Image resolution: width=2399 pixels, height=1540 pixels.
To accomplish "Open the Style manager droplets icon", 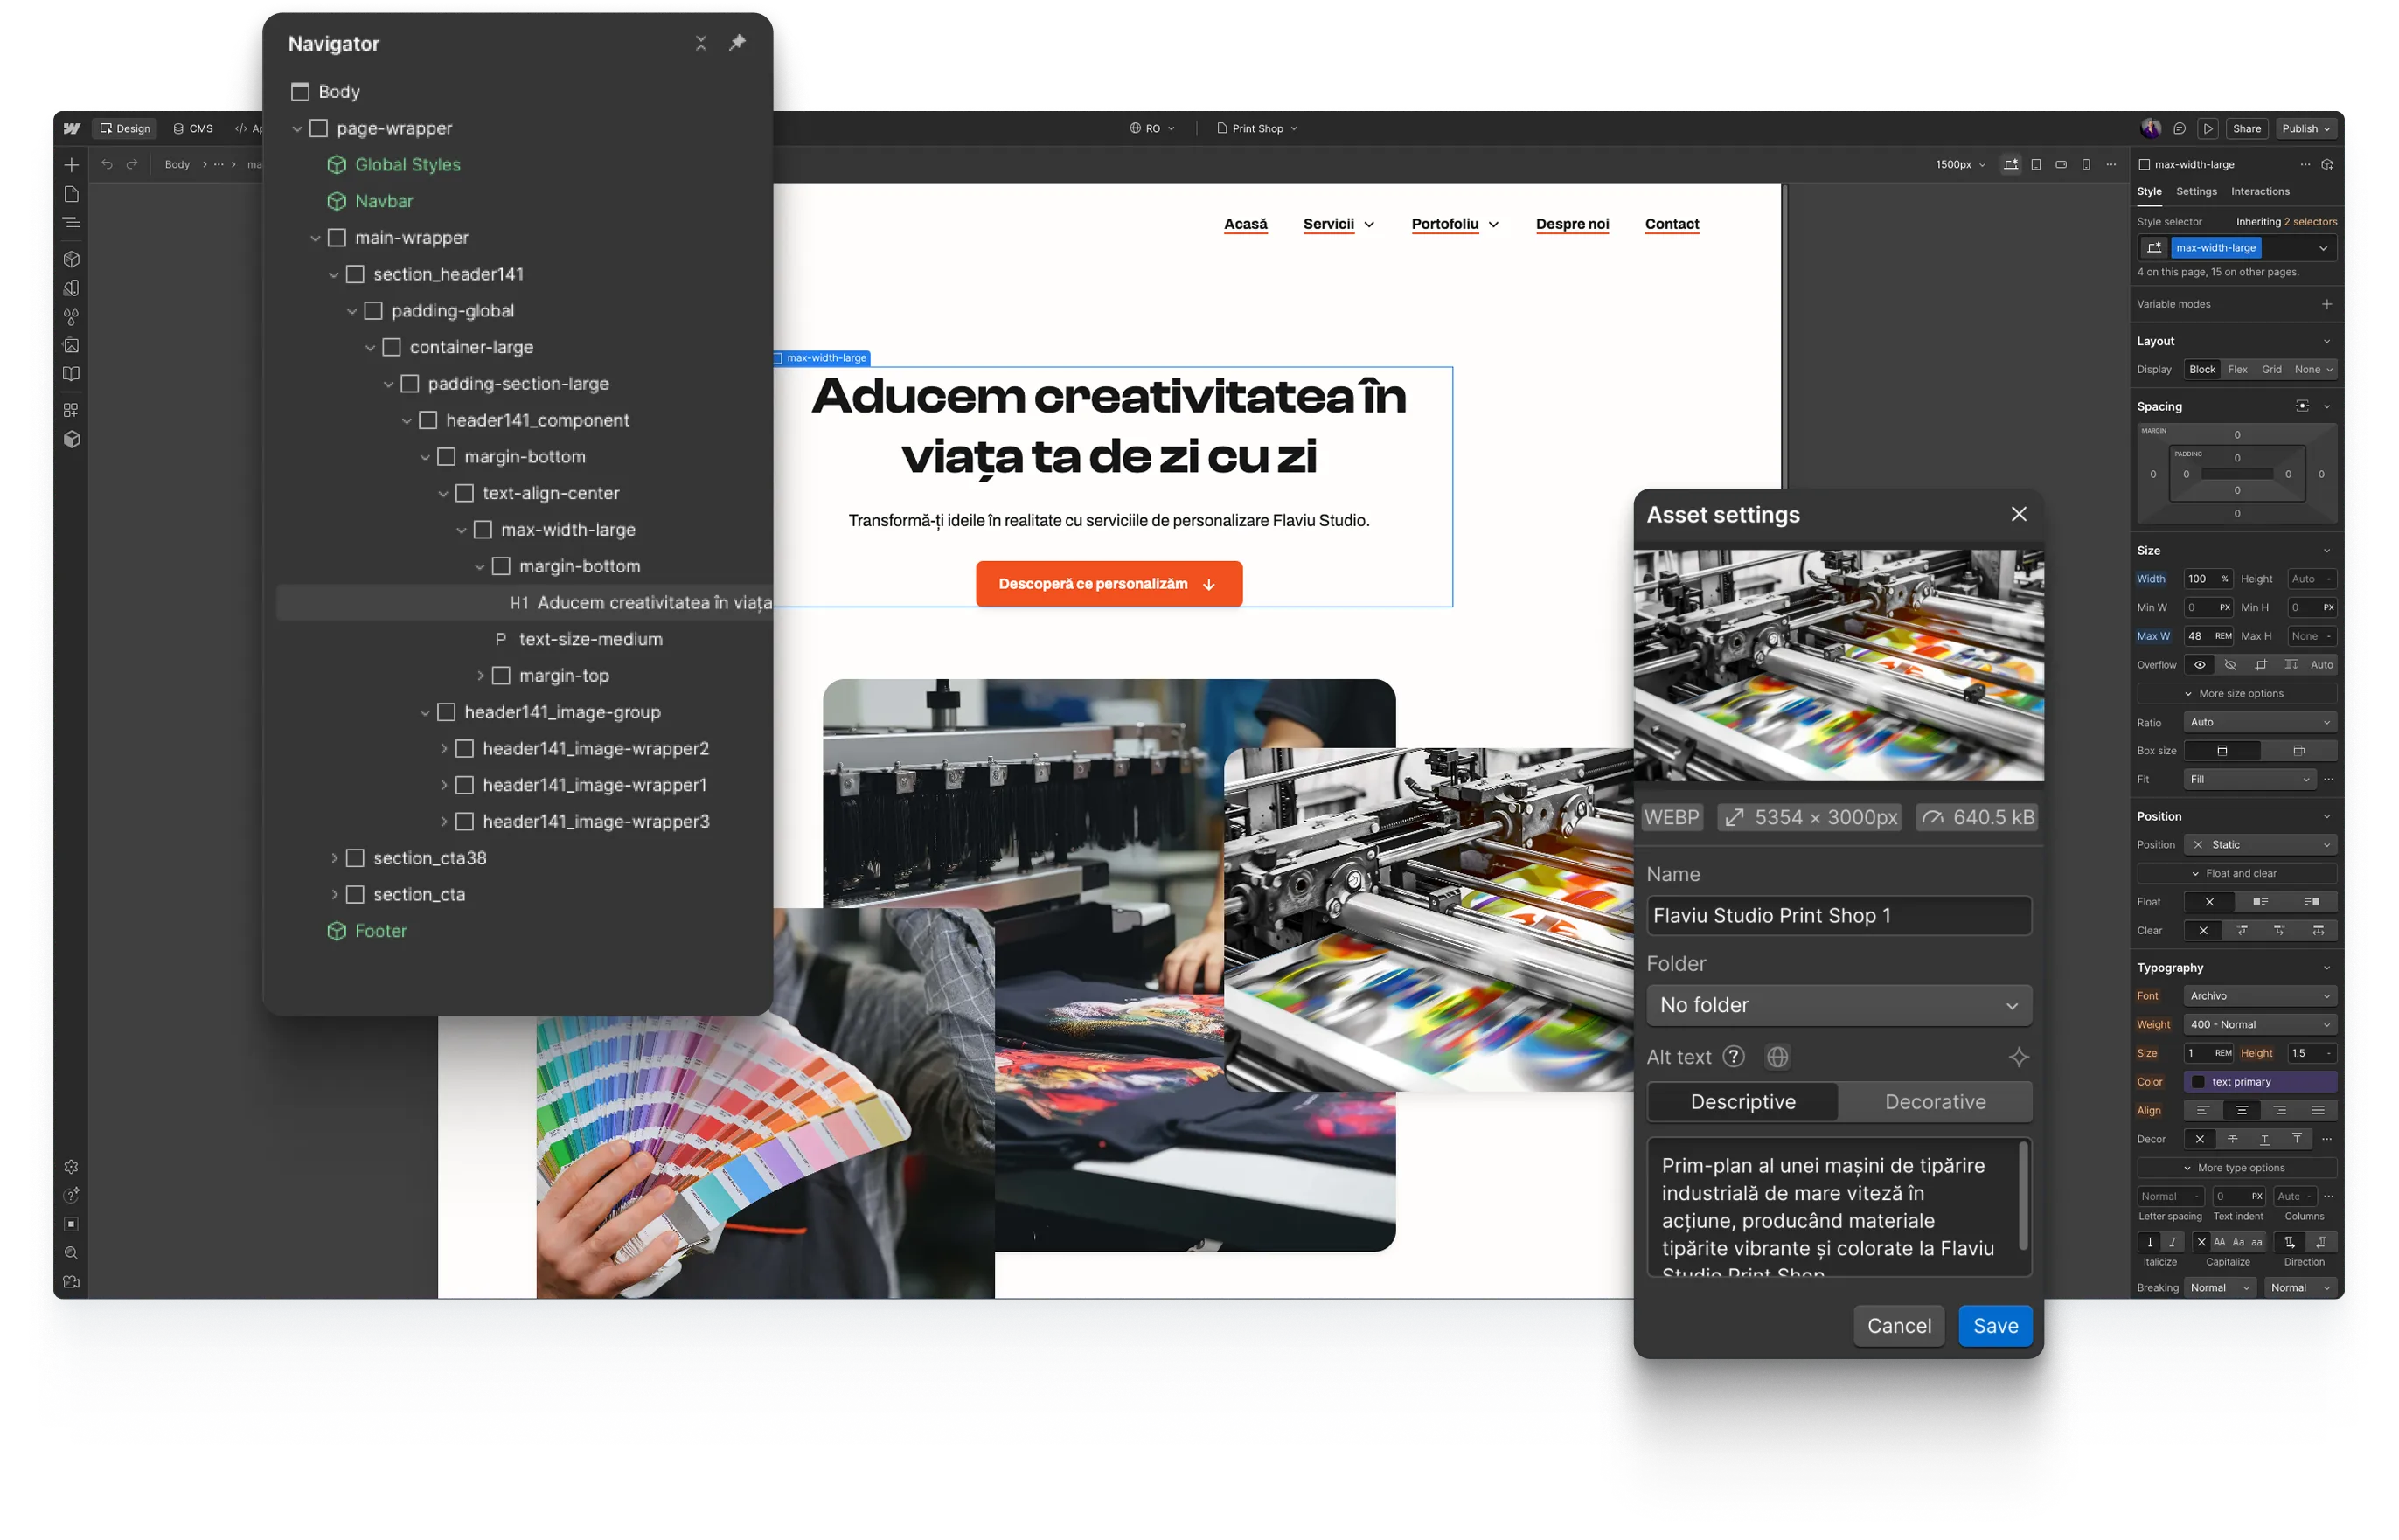I will [x=71, y=317].
